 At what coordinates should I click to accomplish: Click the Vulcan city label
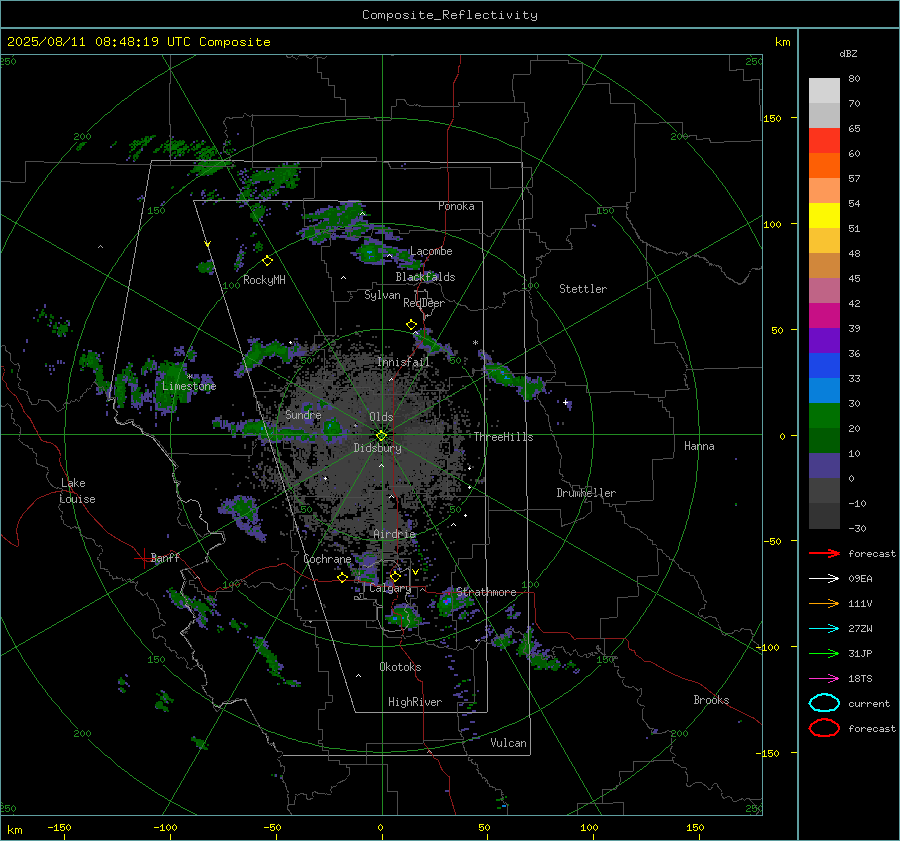click(508, 743)
